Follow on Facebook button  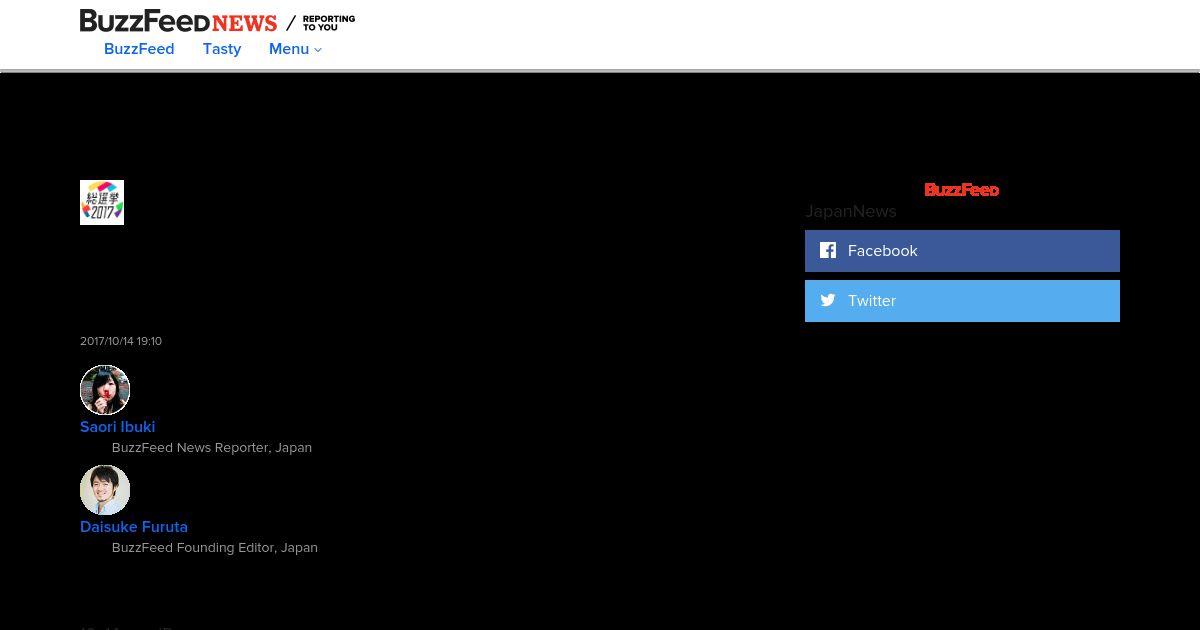962,251
